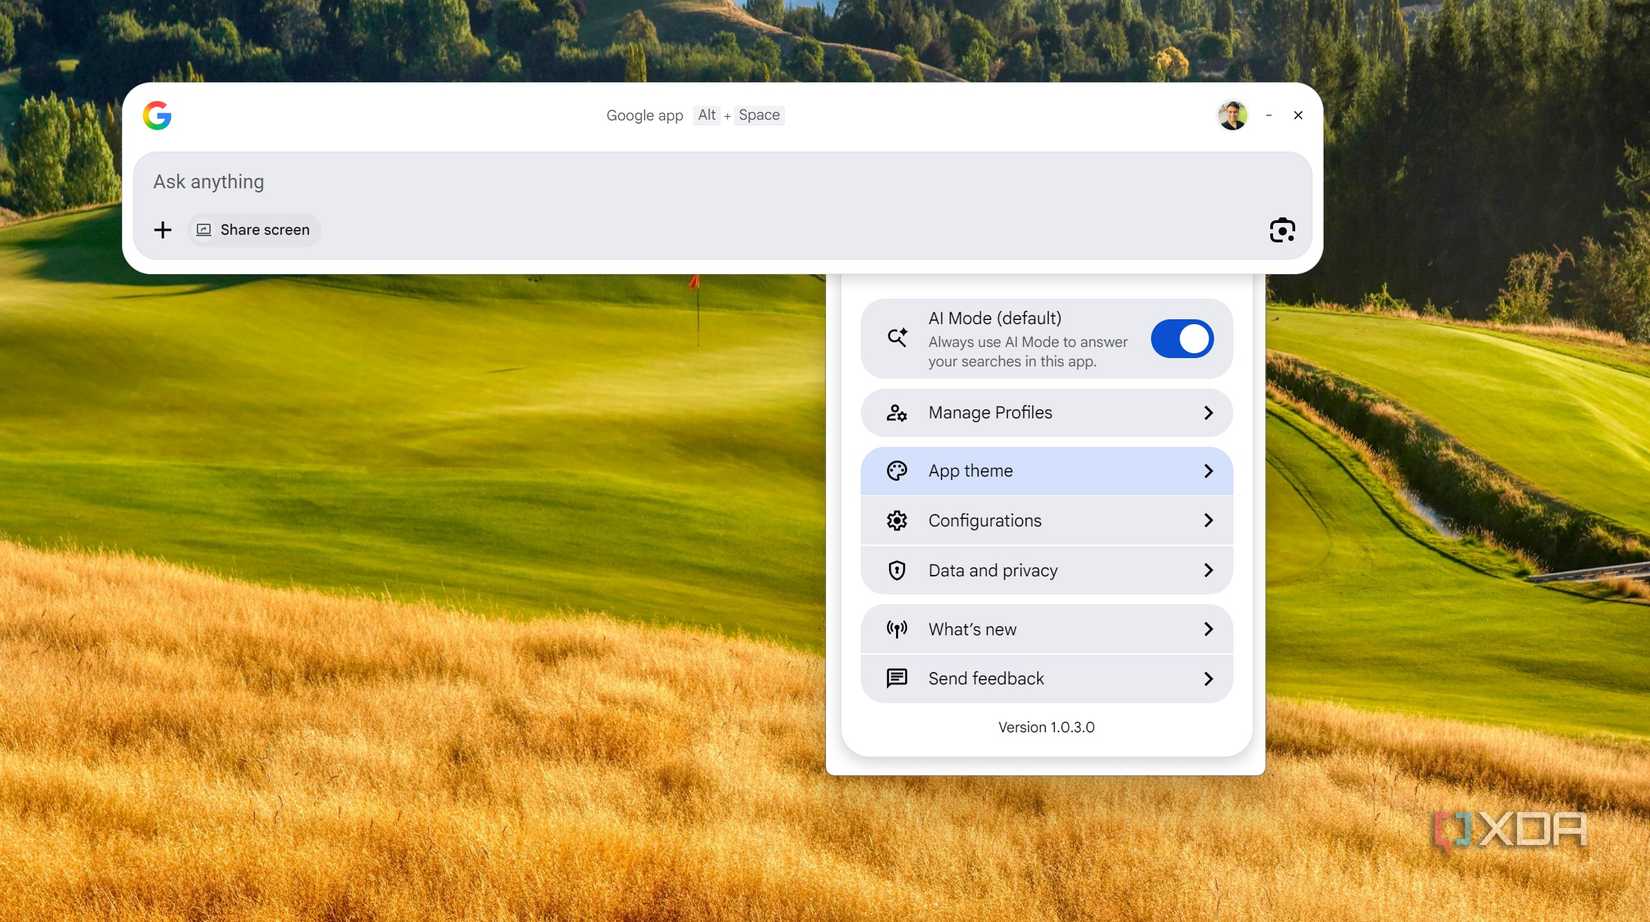Click the Space shortcut key badge
The width and height of the screenshot is (1650, 922).
[x=759, y=115]
